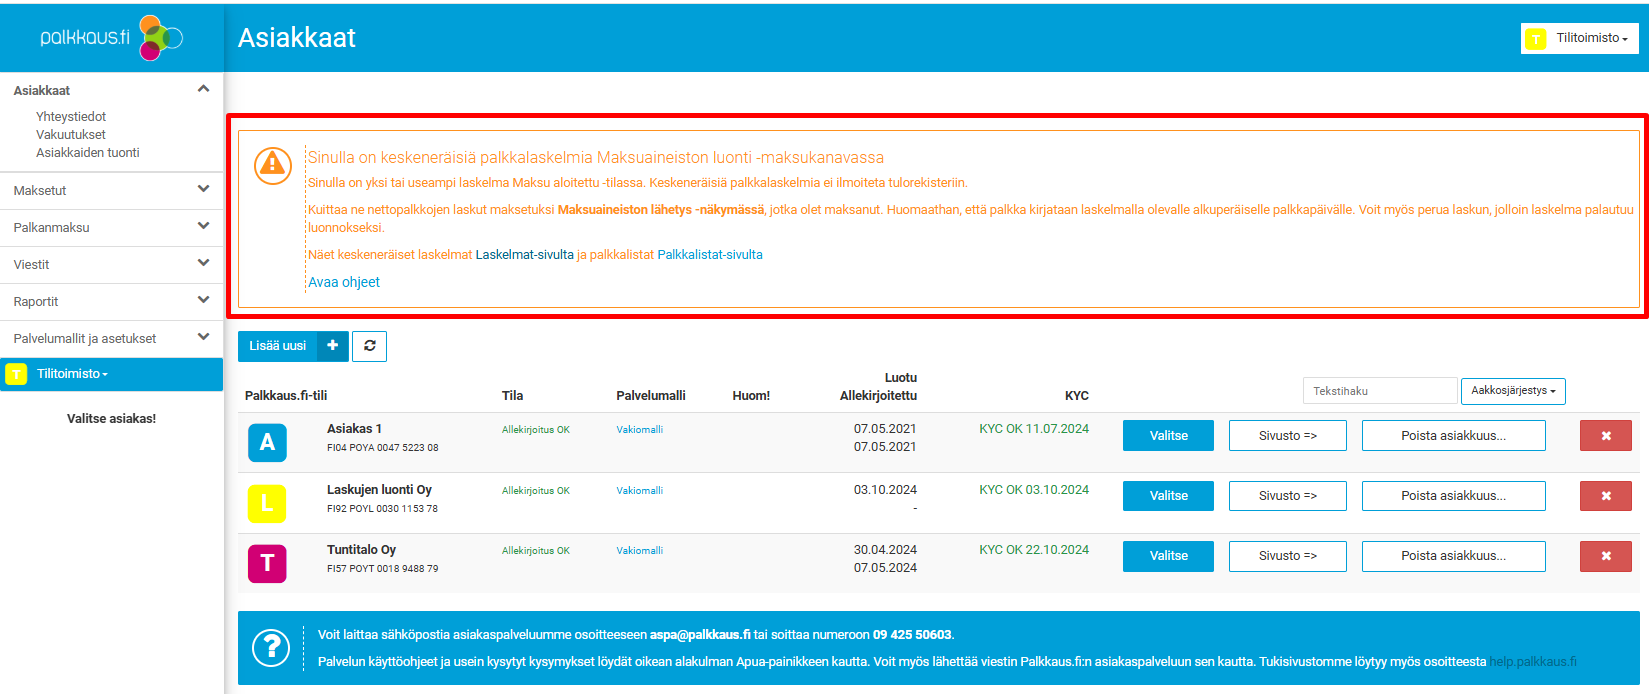The width and height of the screenshot is (1649, 694).
Task: Click KYC OK 11.07.2024 status
Action: click(1034, 429)
